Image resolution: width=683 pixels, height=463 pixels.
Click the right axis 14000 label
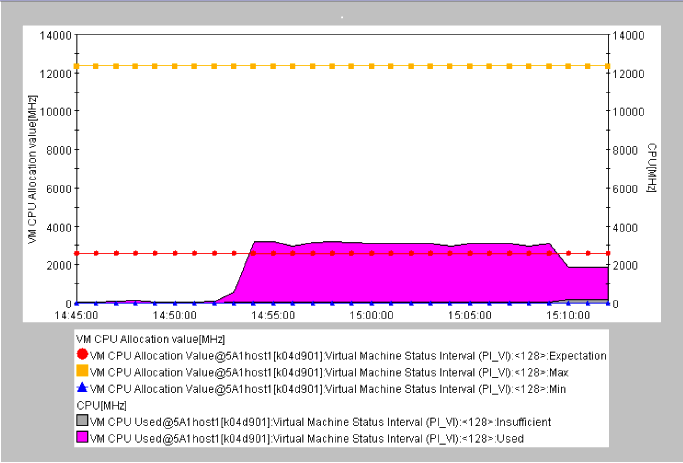(x=628, y=36)
